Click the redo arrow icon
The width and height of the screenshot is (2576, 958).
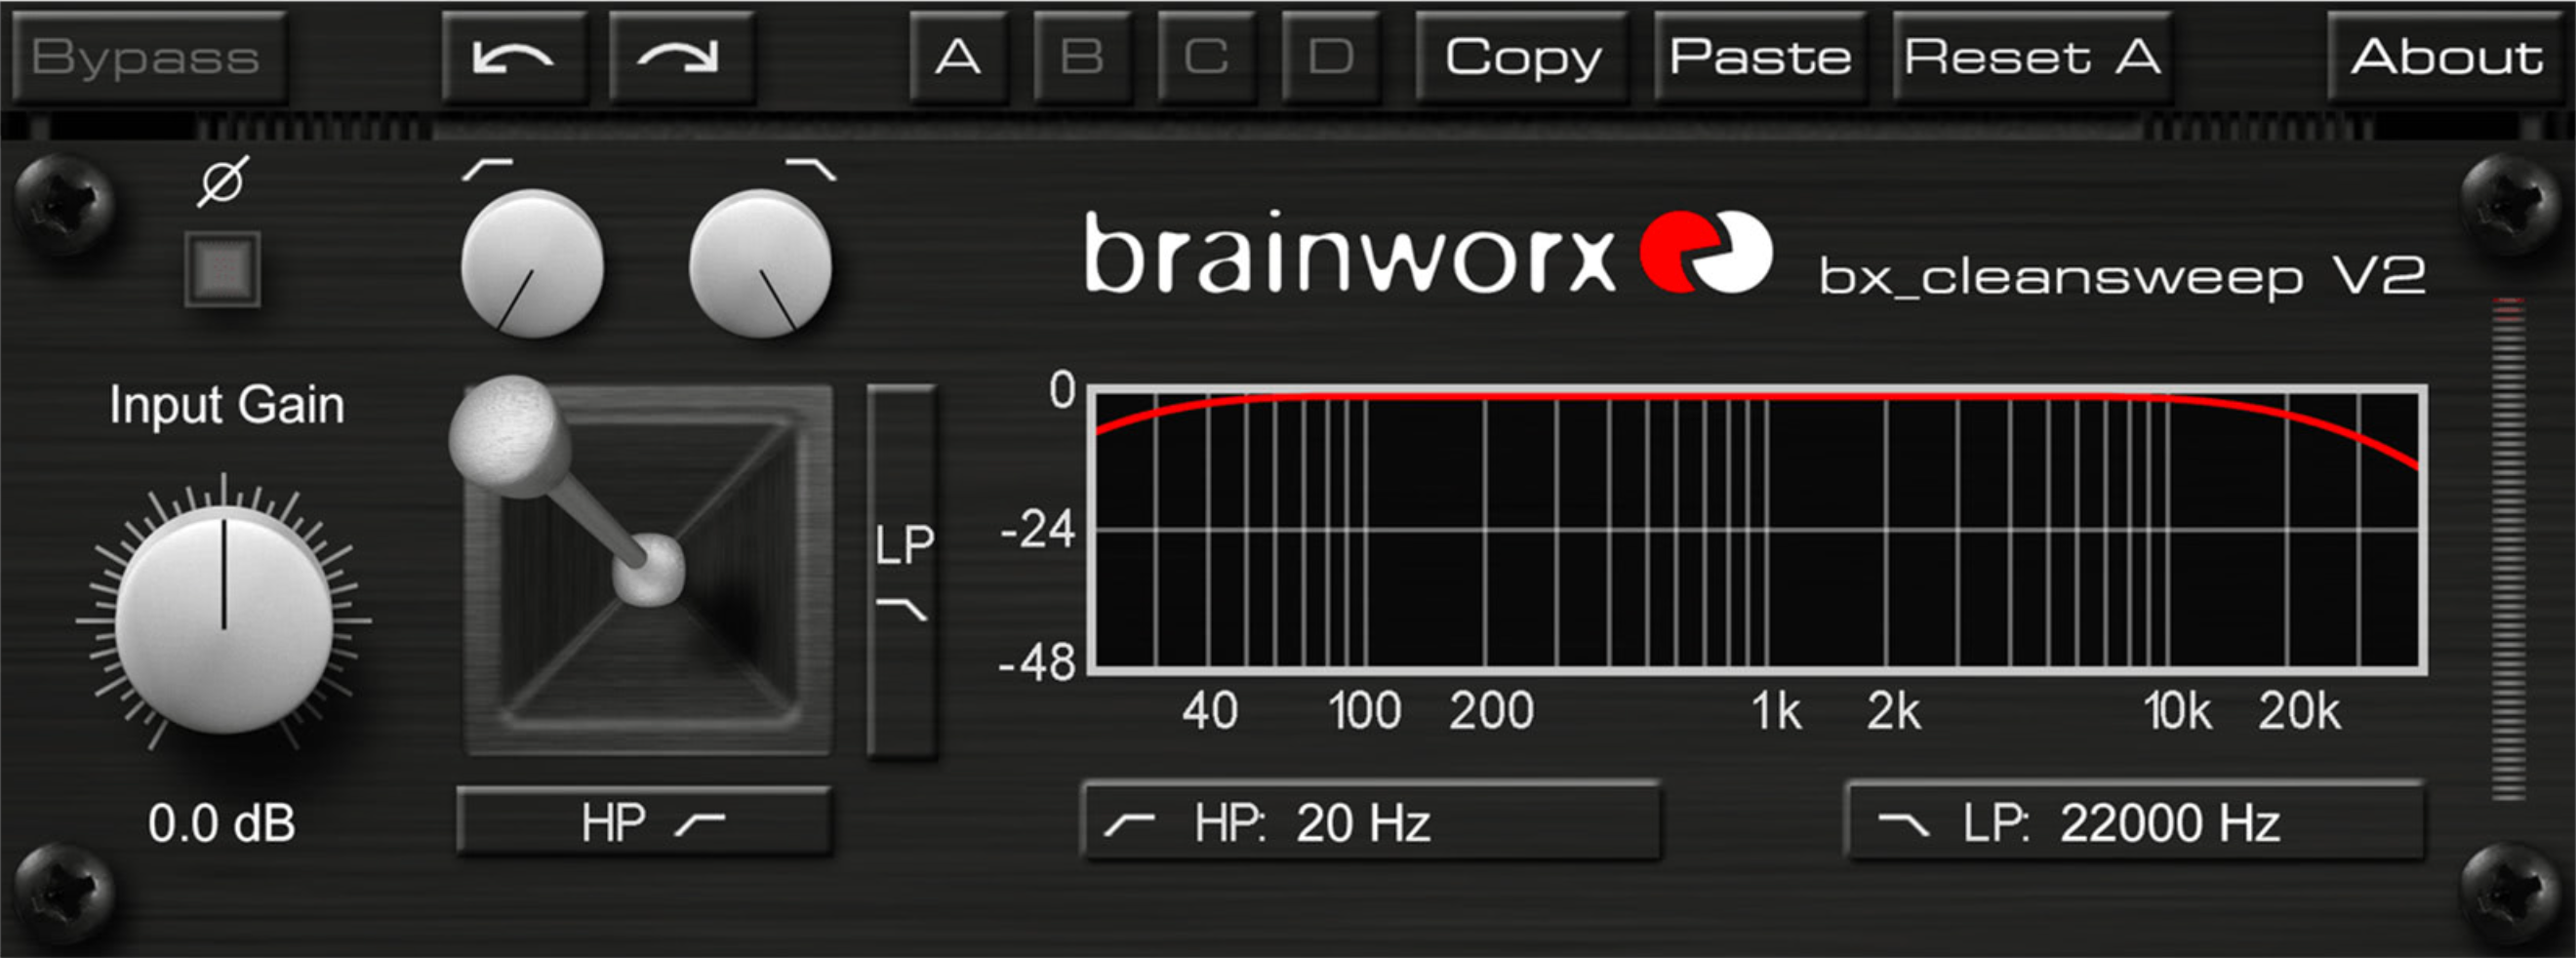[679, 57]
